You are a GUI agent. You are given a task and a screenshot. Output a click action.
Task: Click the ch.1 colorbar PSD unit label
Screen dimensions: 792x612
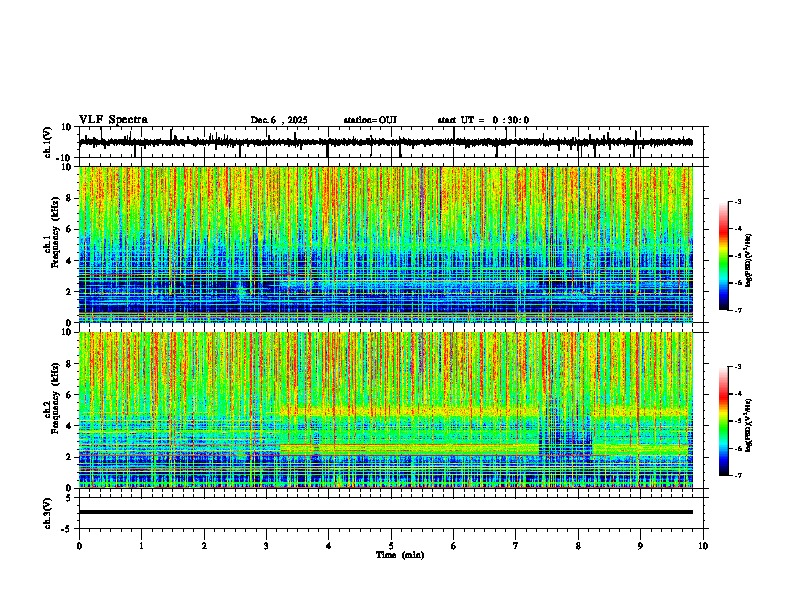pyautogui.click(x=748, y=260)
